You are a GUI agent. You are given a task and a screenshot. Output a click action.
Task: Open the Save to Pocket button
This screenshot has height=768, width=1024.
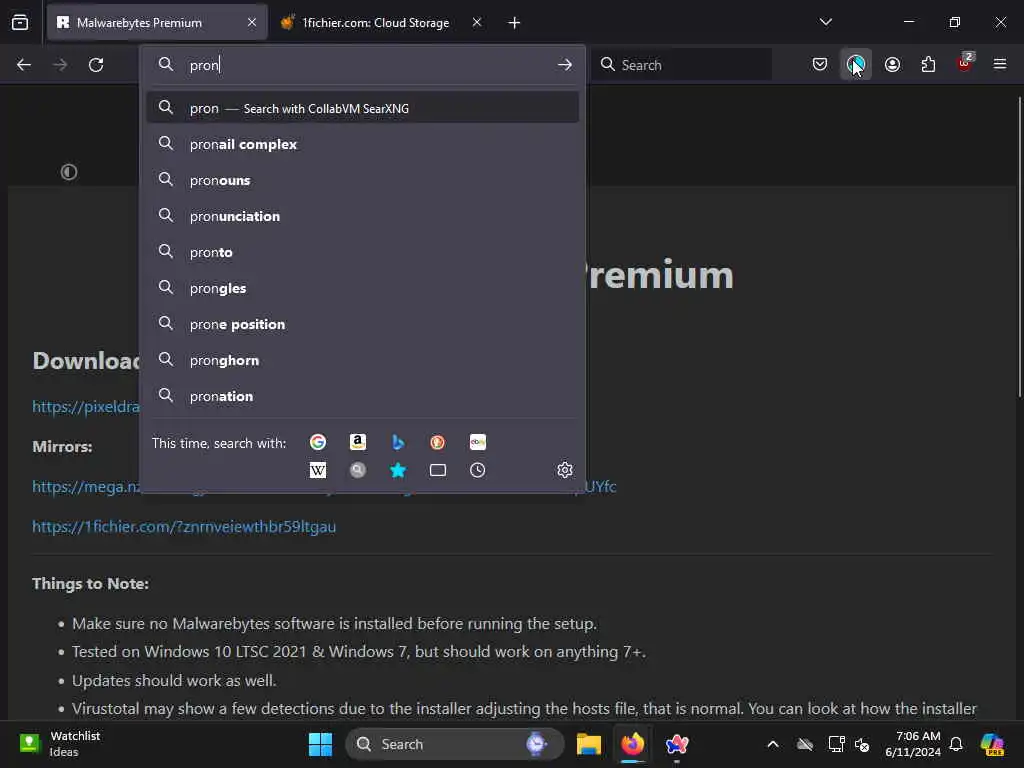[820, 65]
